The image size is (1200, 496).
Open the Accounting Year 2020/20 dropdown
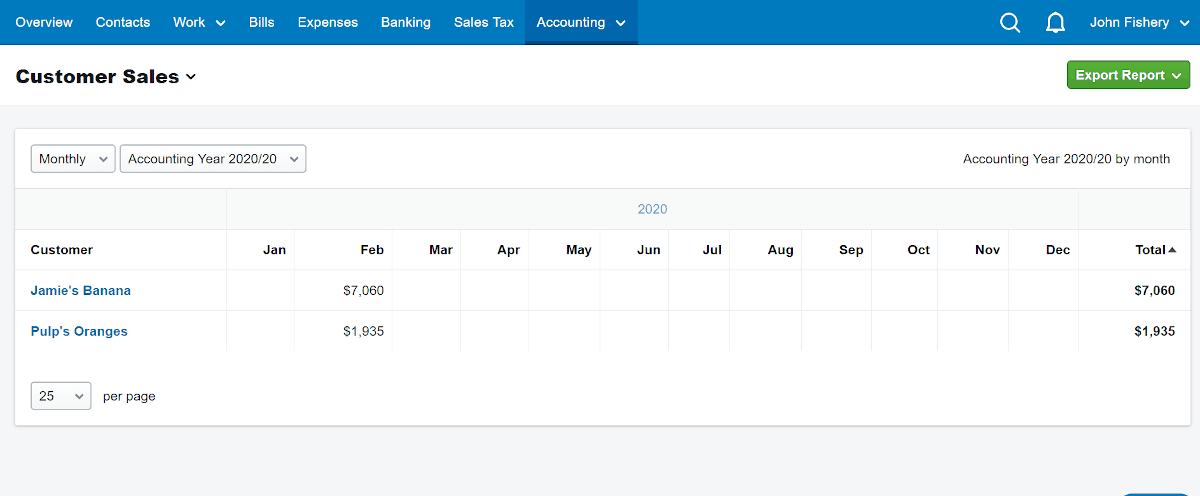point(213,159)
